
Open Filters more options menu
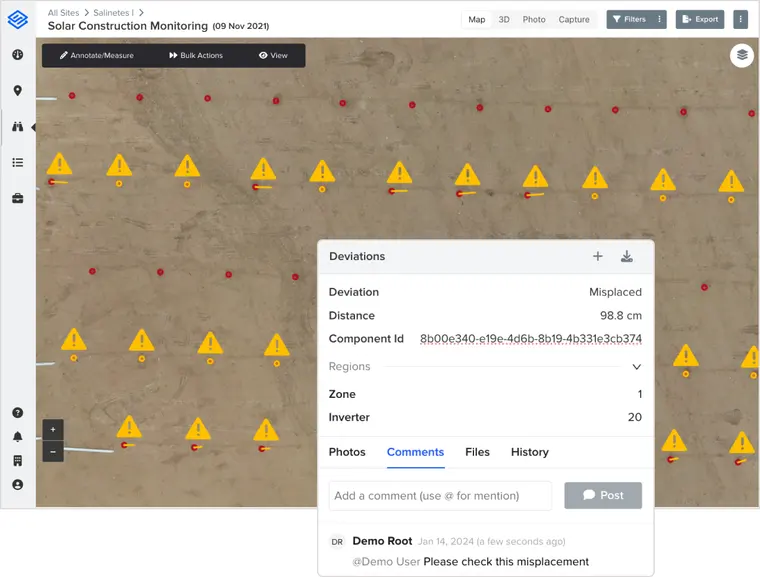click(659, 19)
